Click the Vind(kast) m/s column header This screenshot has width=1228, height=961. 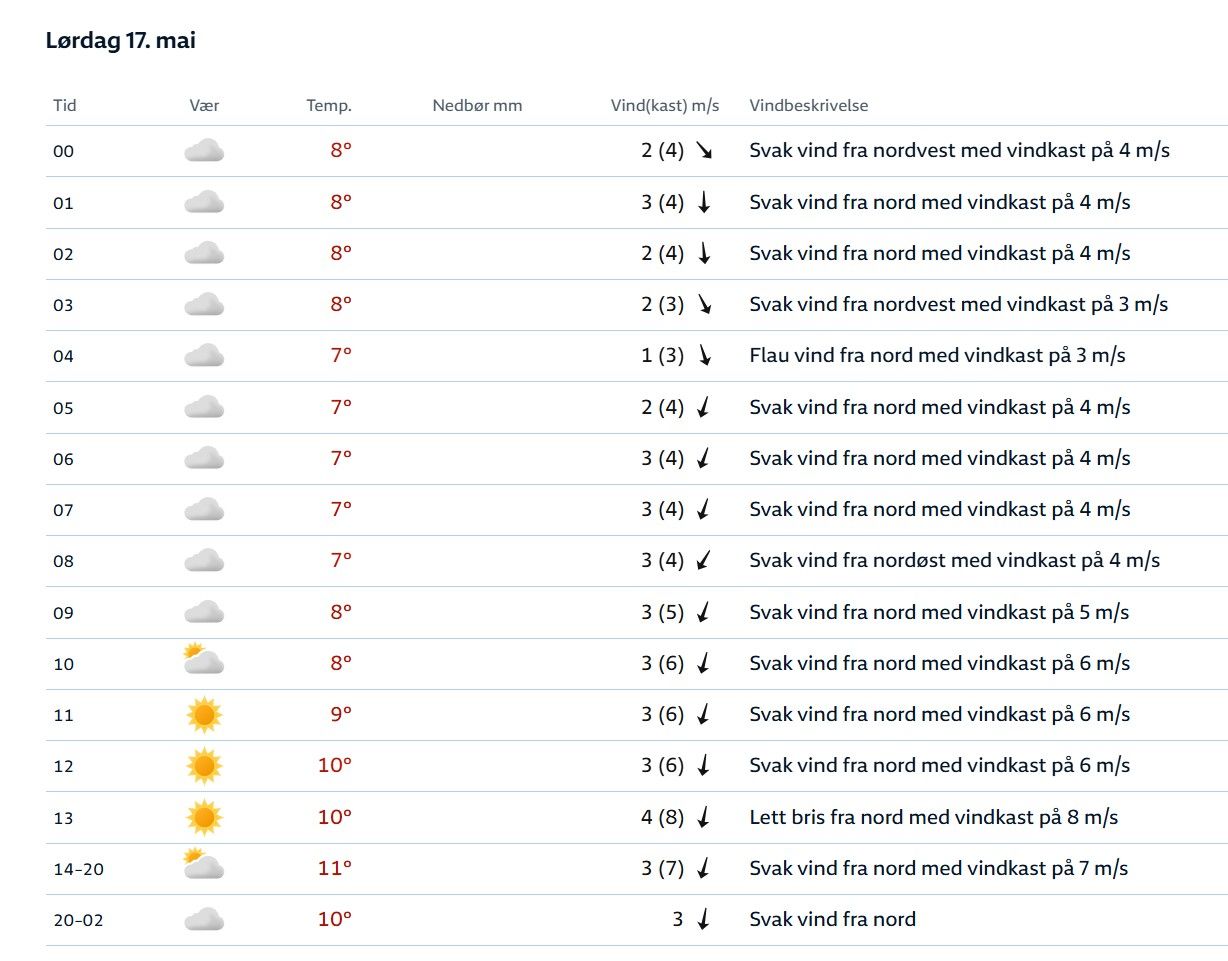(665, 105)
